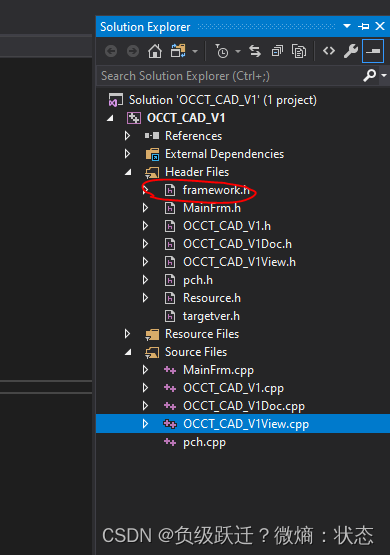Select the Source Files folder
The width and height of the screenshot is (390, 555).
(196, 352)
